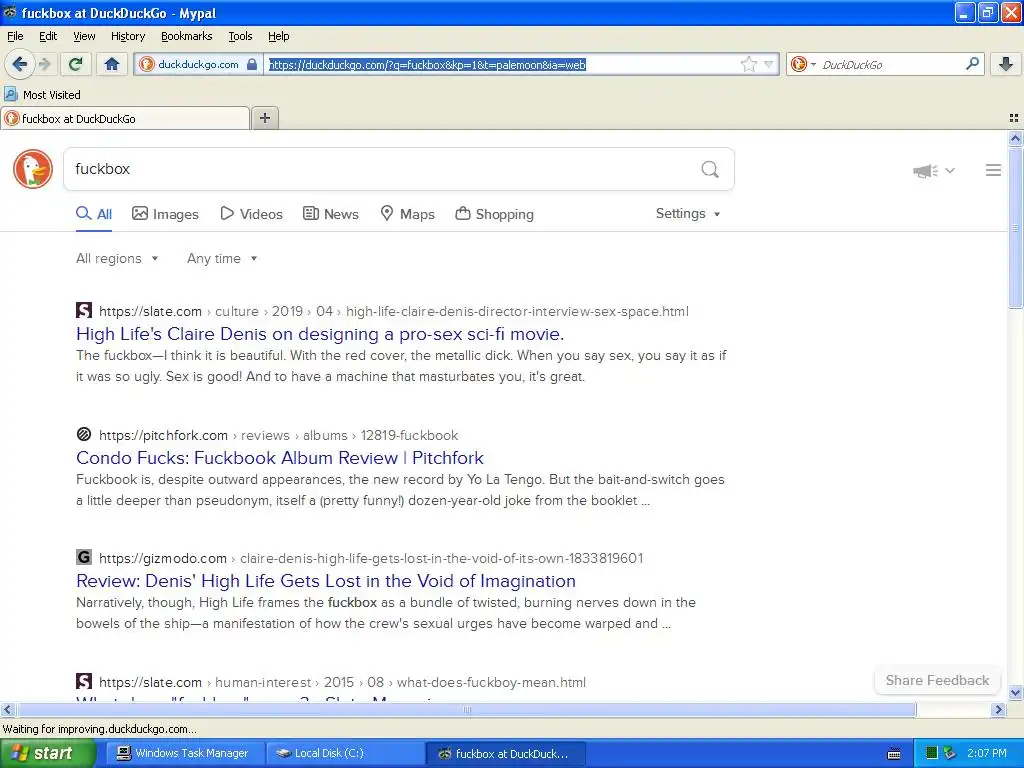Select the 'fuckbox at DuckDuckGo' browser tab
Image resolution: width=1024 pixels, height=768 pixels.
point(125,118)
